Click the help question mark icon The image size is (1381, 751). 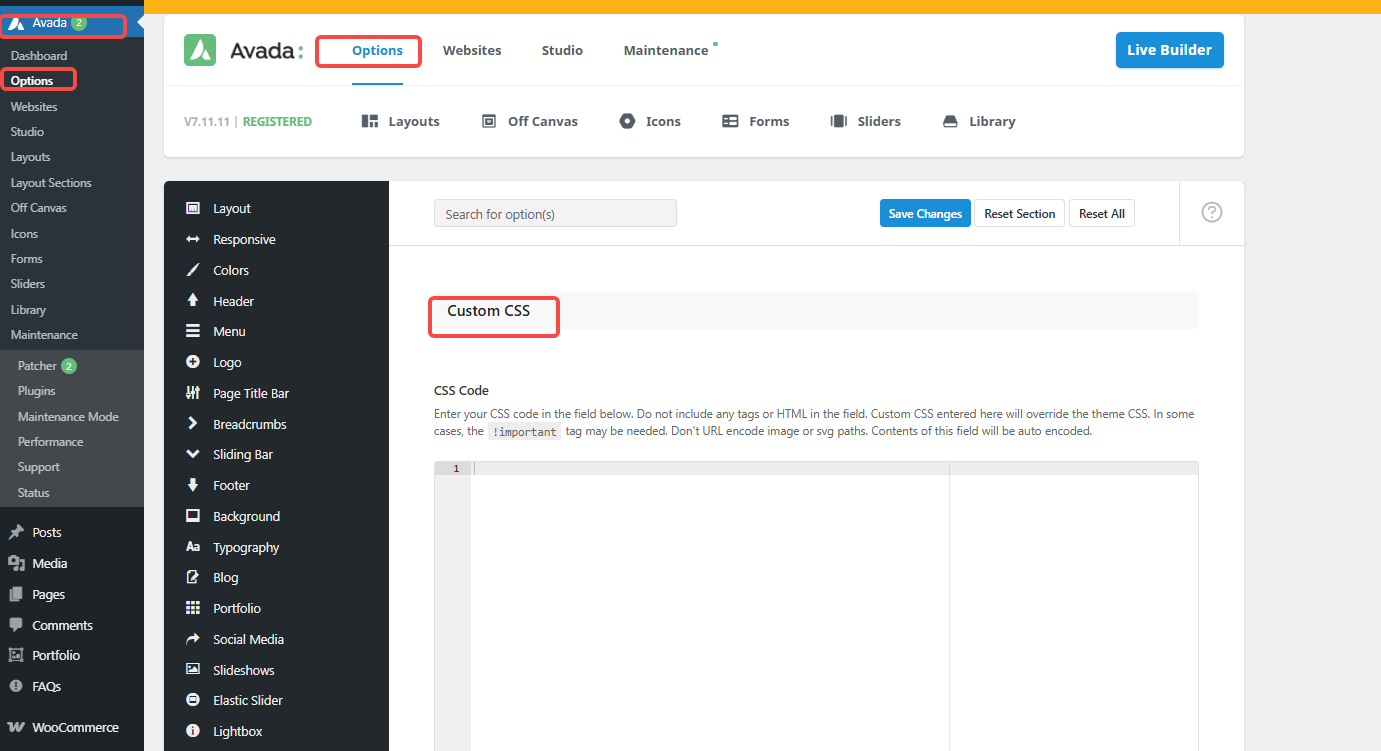1211,212
